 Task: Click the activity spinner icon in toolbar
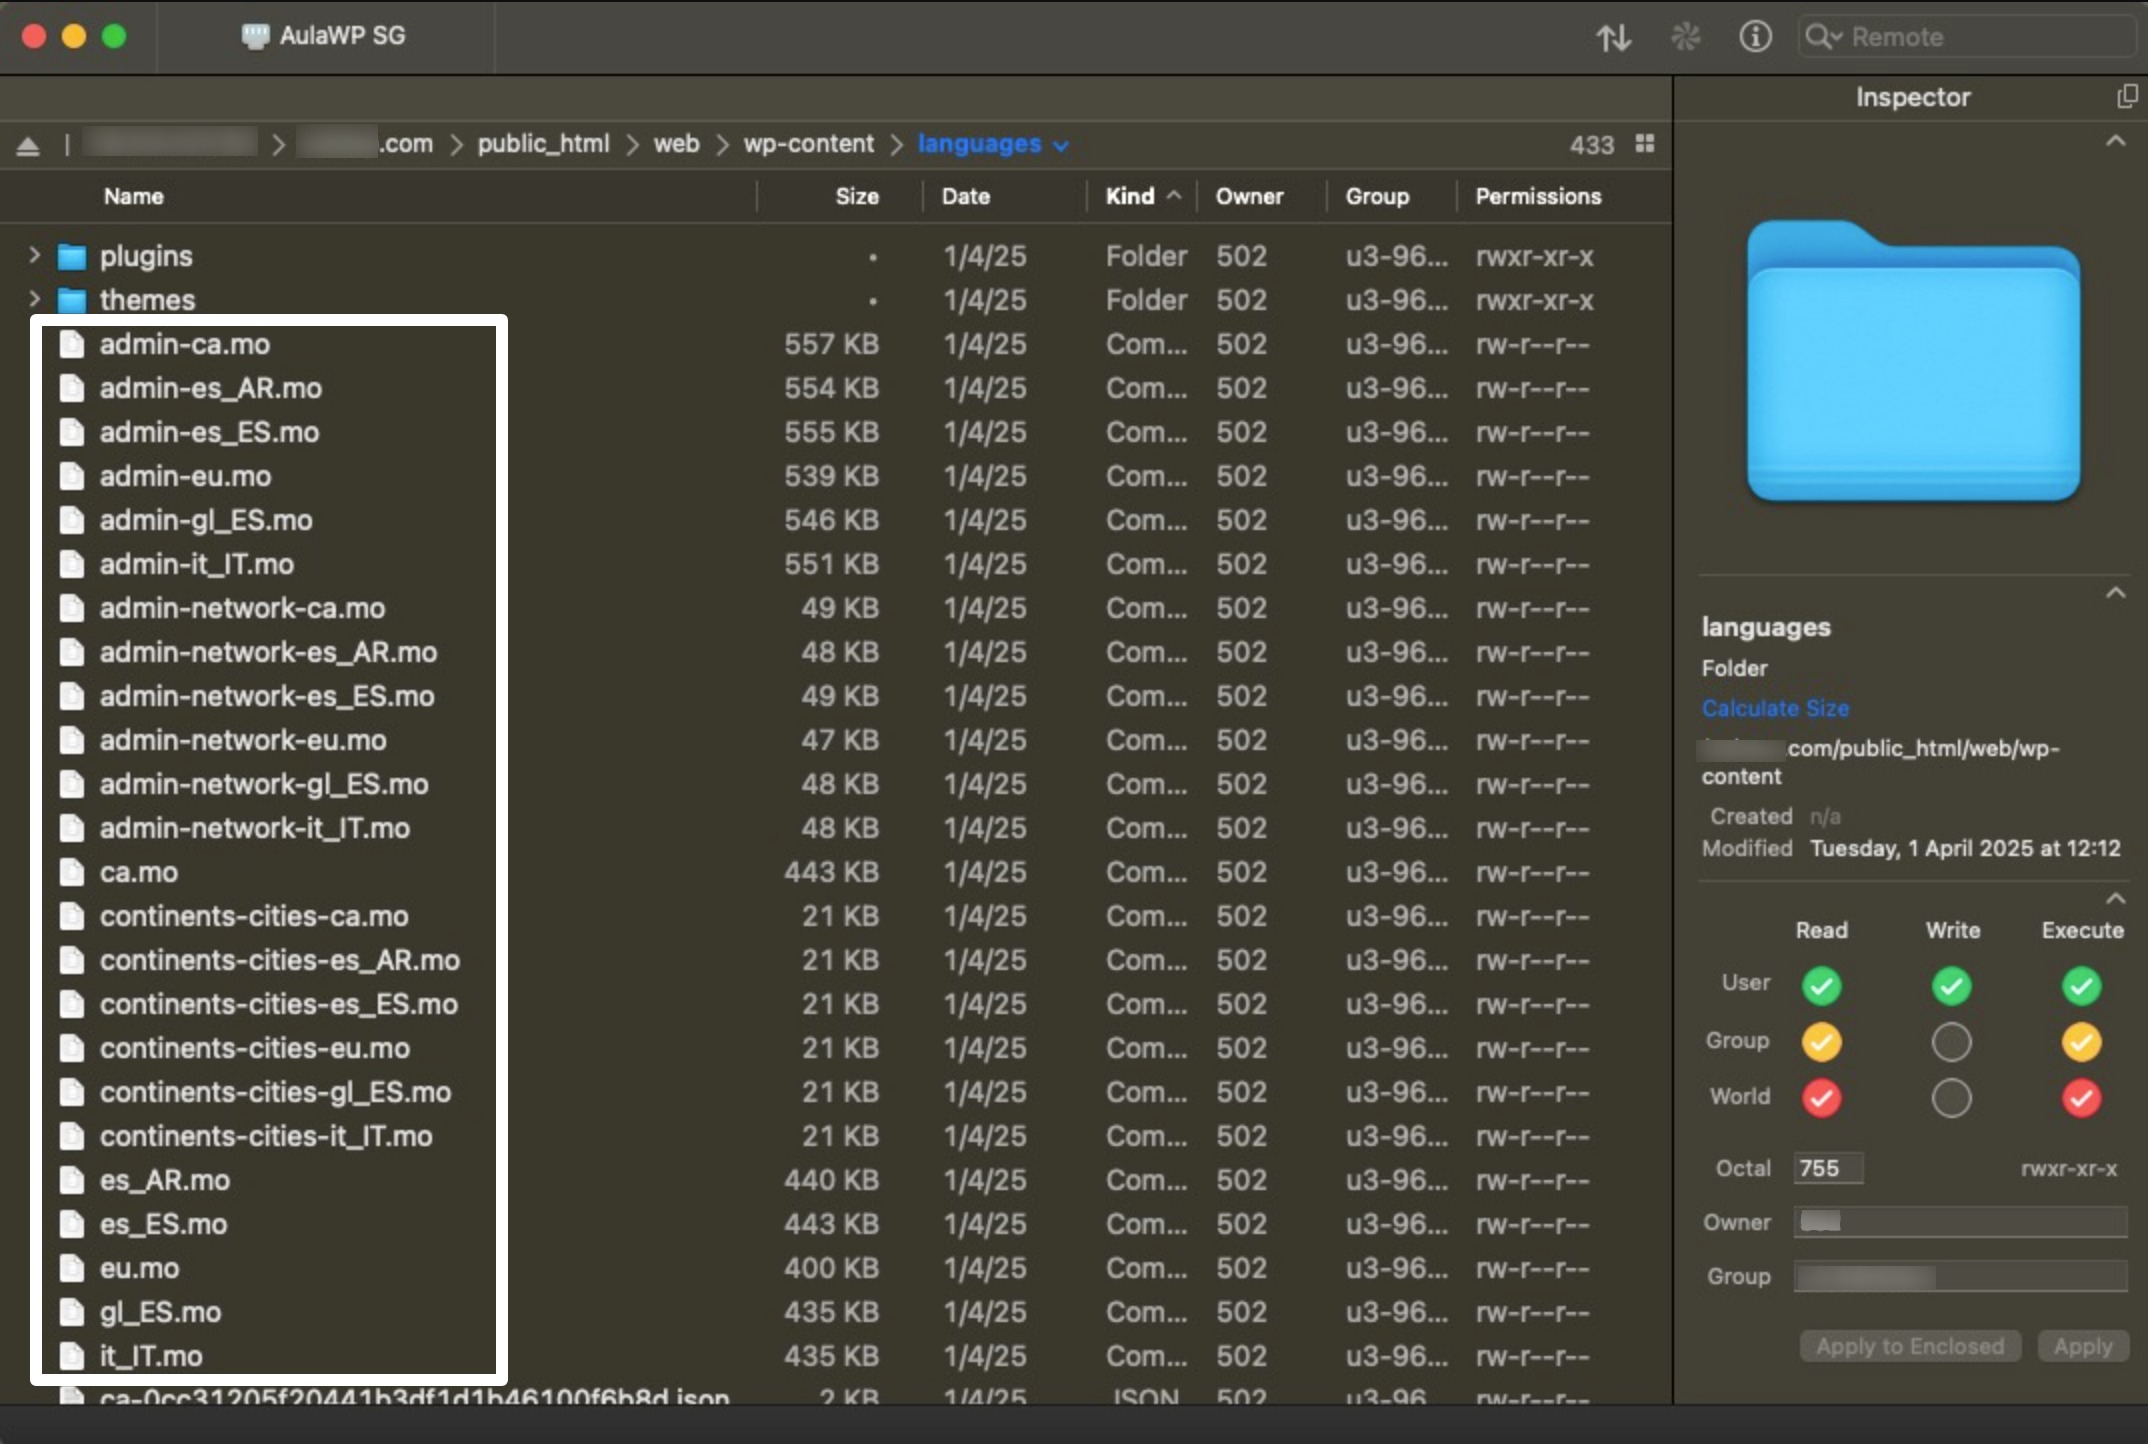coord(1685,38)
